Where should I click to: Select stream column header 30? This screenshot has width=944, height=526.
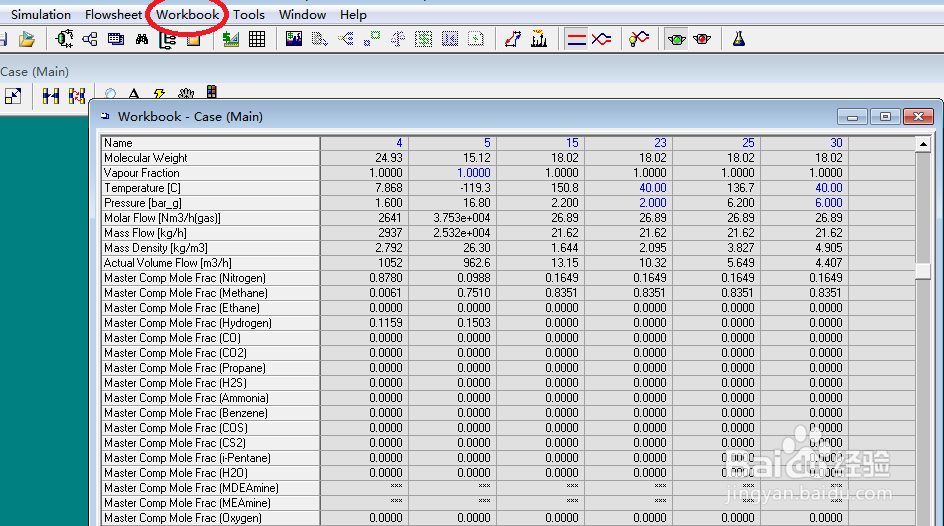coord(804,143)
